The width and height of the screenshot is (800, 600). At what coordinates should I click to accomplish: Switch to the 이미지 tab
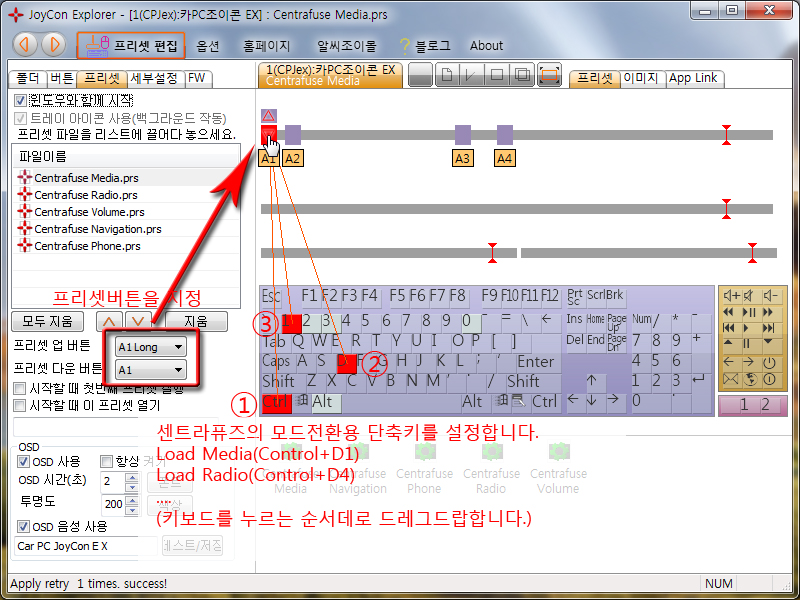point(640,79)
